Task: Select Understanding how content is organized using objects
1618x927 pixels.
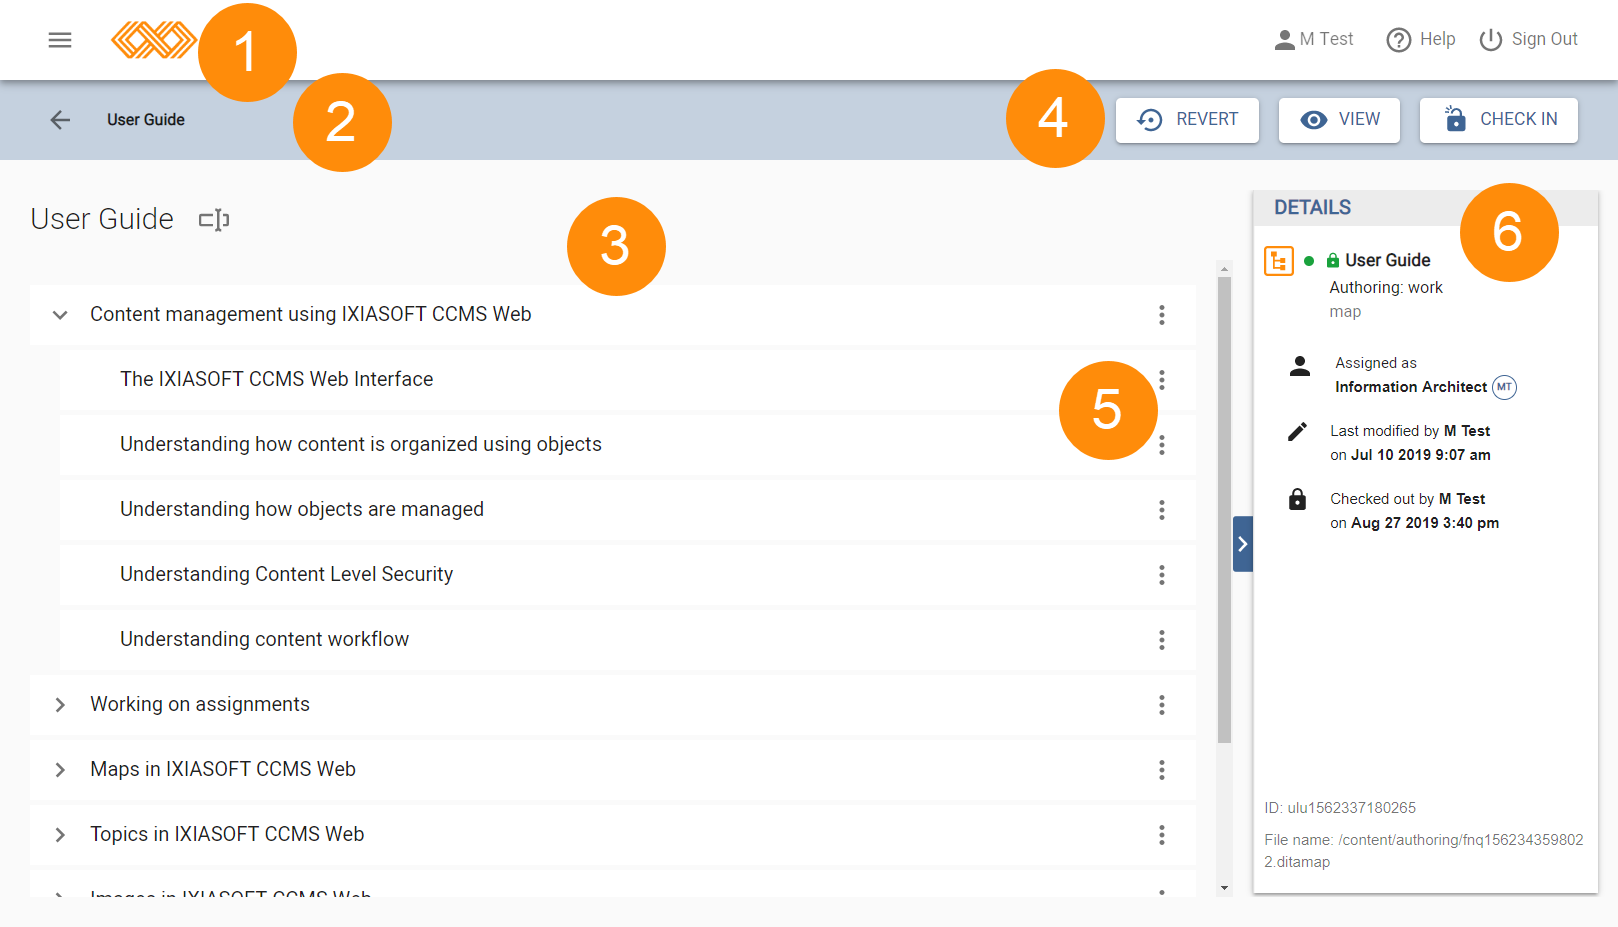Action: [x=627, y=445]
